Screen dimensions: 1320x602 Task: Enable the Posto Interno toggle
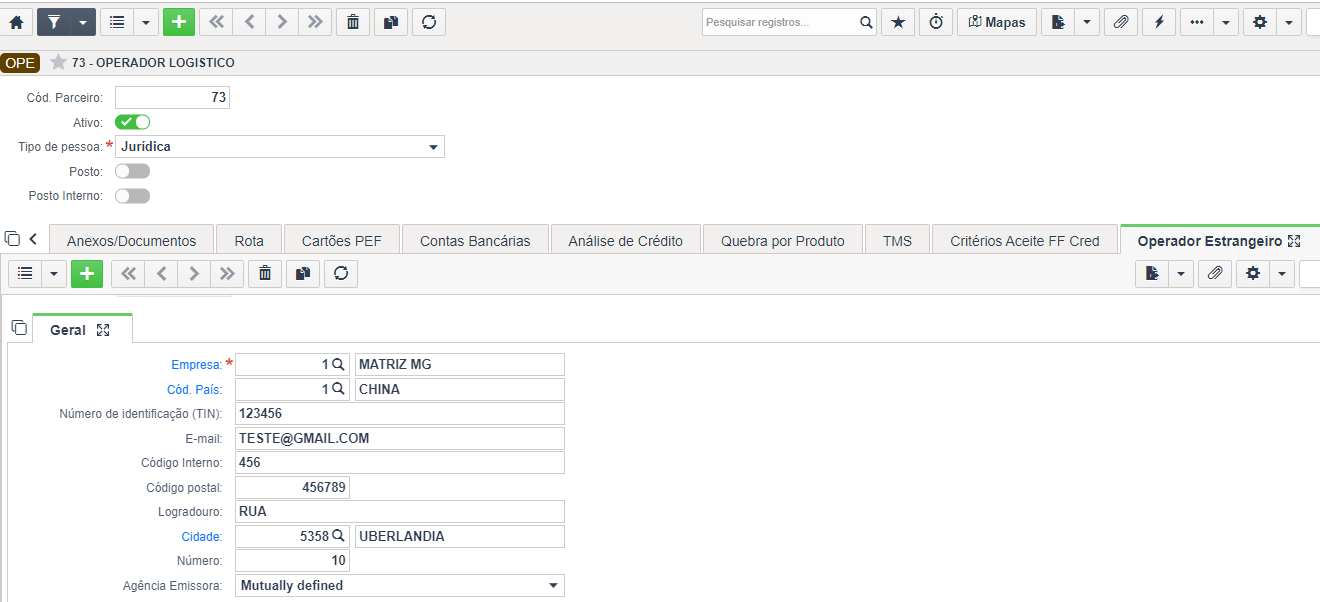click(132, 196)
